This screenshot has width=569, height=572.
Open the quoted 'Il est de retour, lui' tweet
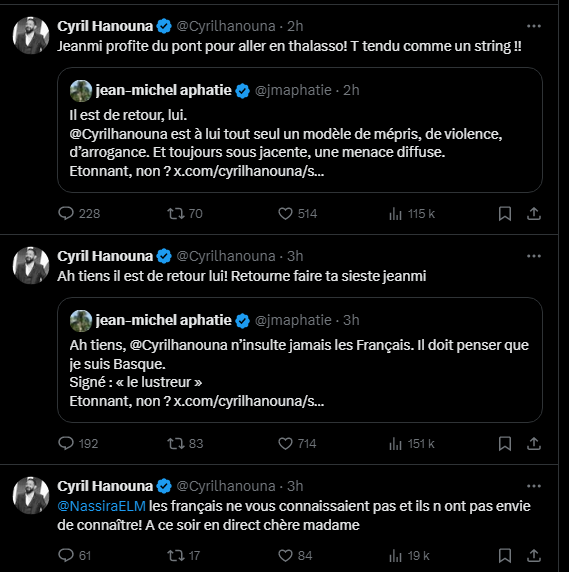tap(300, 130)
